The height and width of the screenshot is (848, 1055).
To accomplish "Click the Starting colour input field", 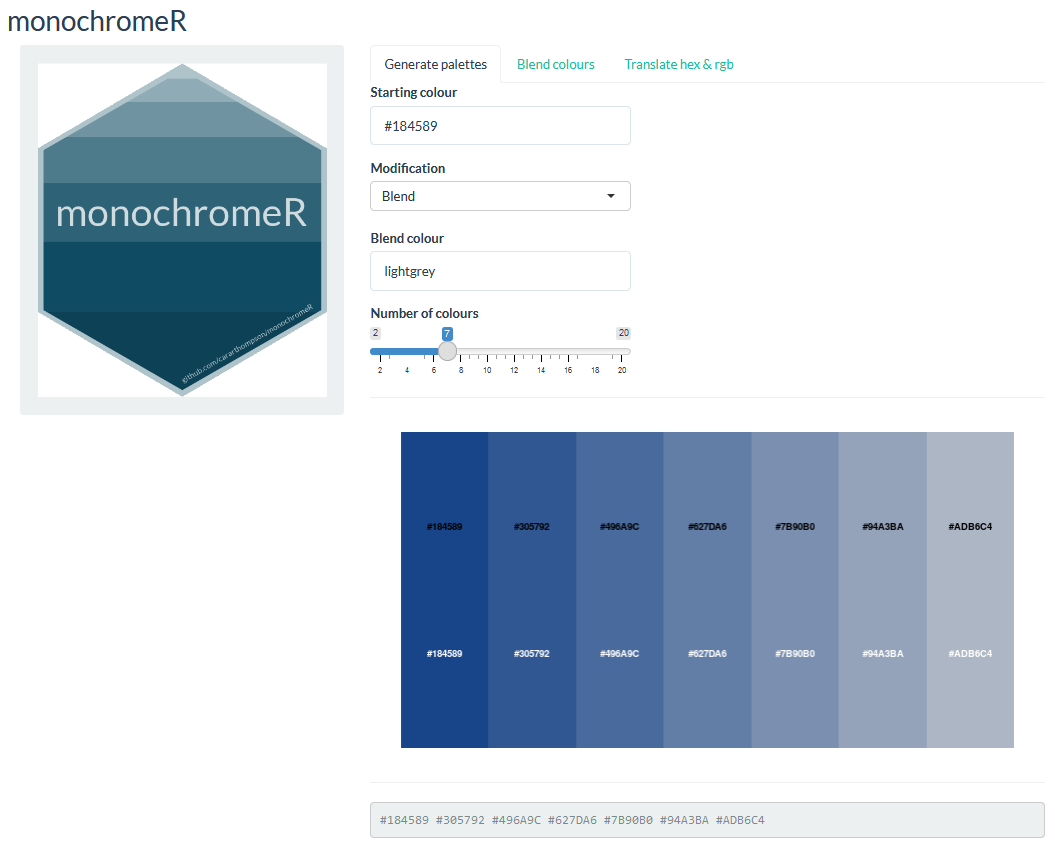I will click(500, 126).
